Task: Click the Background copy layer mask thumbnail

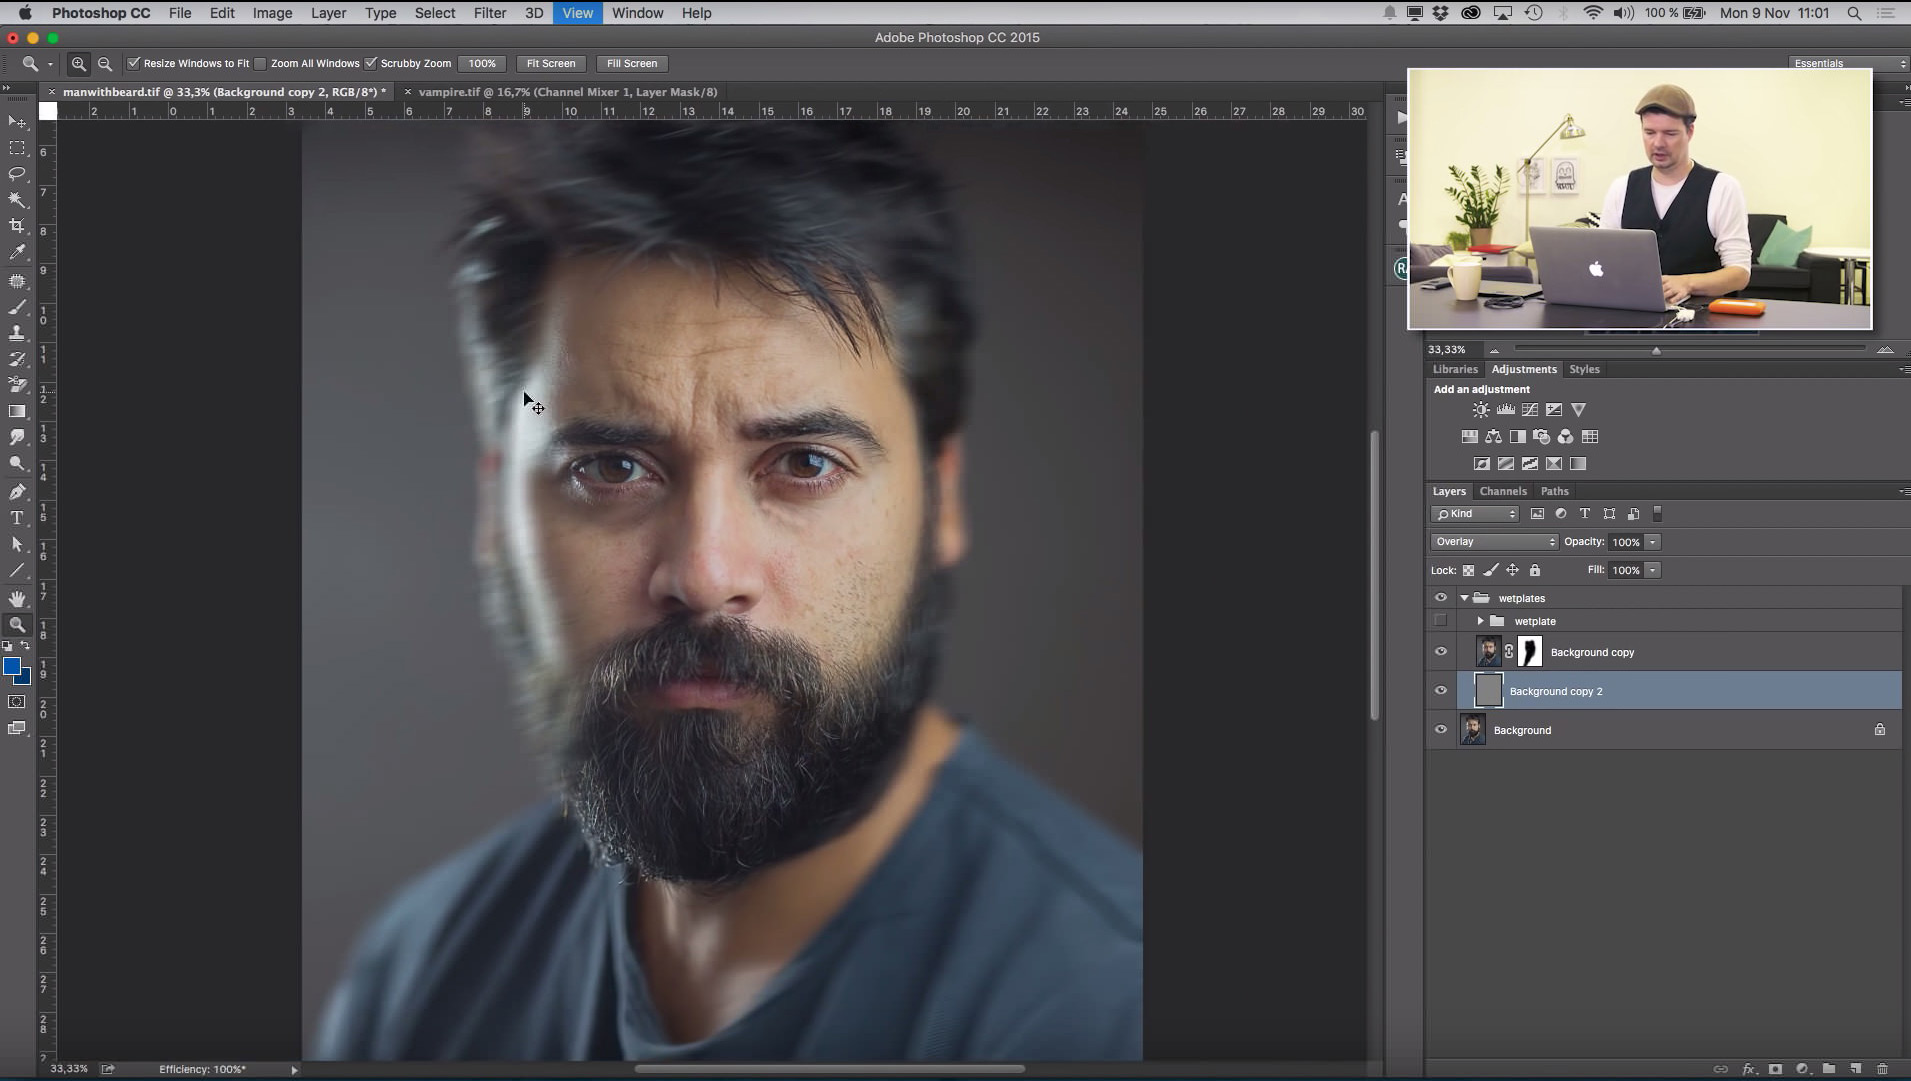Action: (1530, 652)
